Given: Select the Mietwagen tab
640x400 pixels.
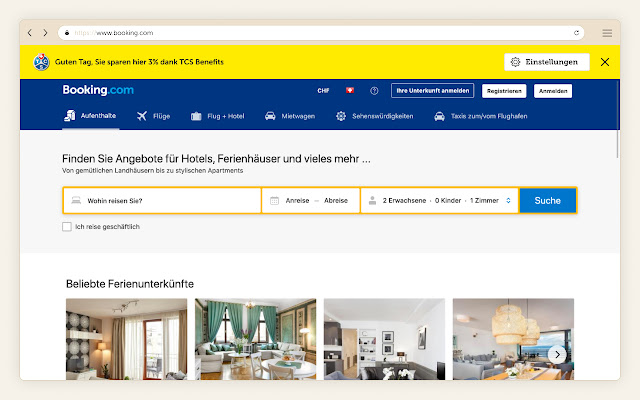Looking at the screenshot, I should 290,116.
